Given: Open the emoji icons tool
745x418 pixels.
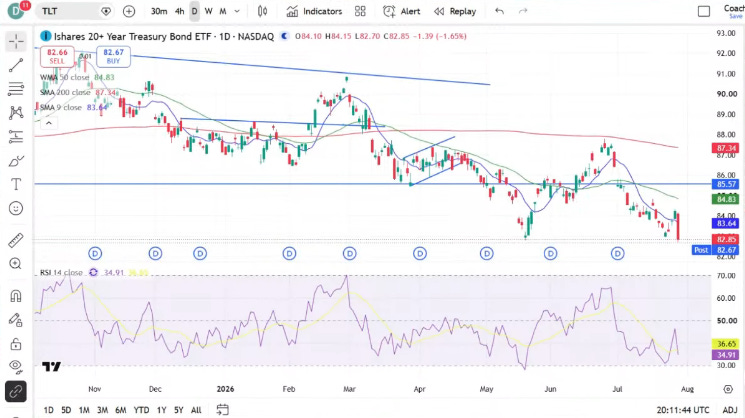Looking at the screenshot, I should coord(16,208).
